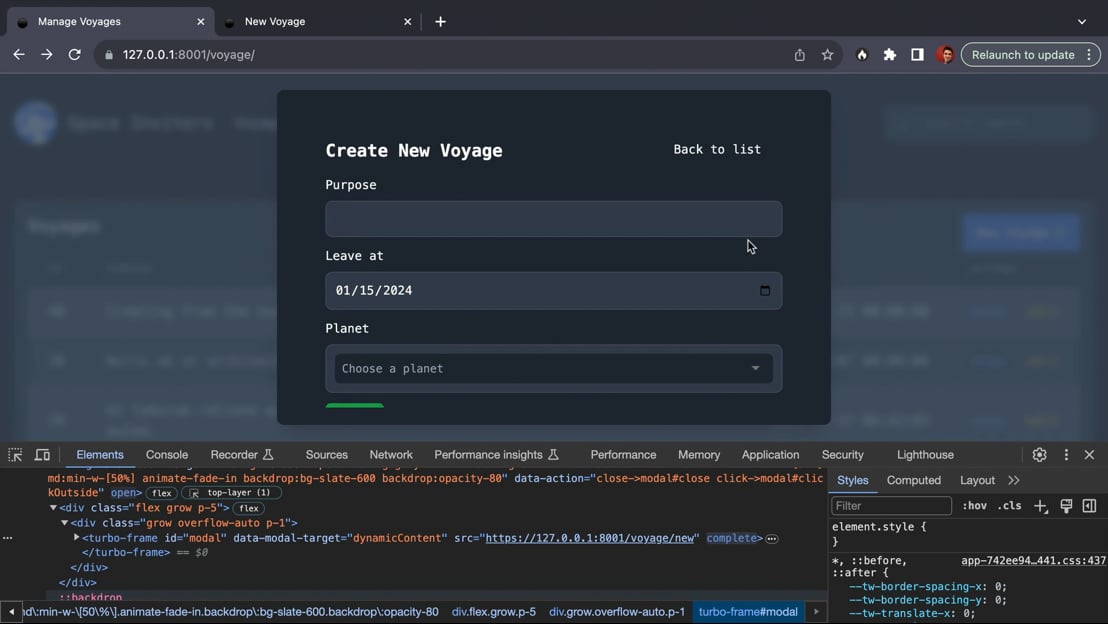This screenshot has width=1108, height=624.
Task: Collapse the div flex grow p-5 node
Action: (x=53, y=508)
